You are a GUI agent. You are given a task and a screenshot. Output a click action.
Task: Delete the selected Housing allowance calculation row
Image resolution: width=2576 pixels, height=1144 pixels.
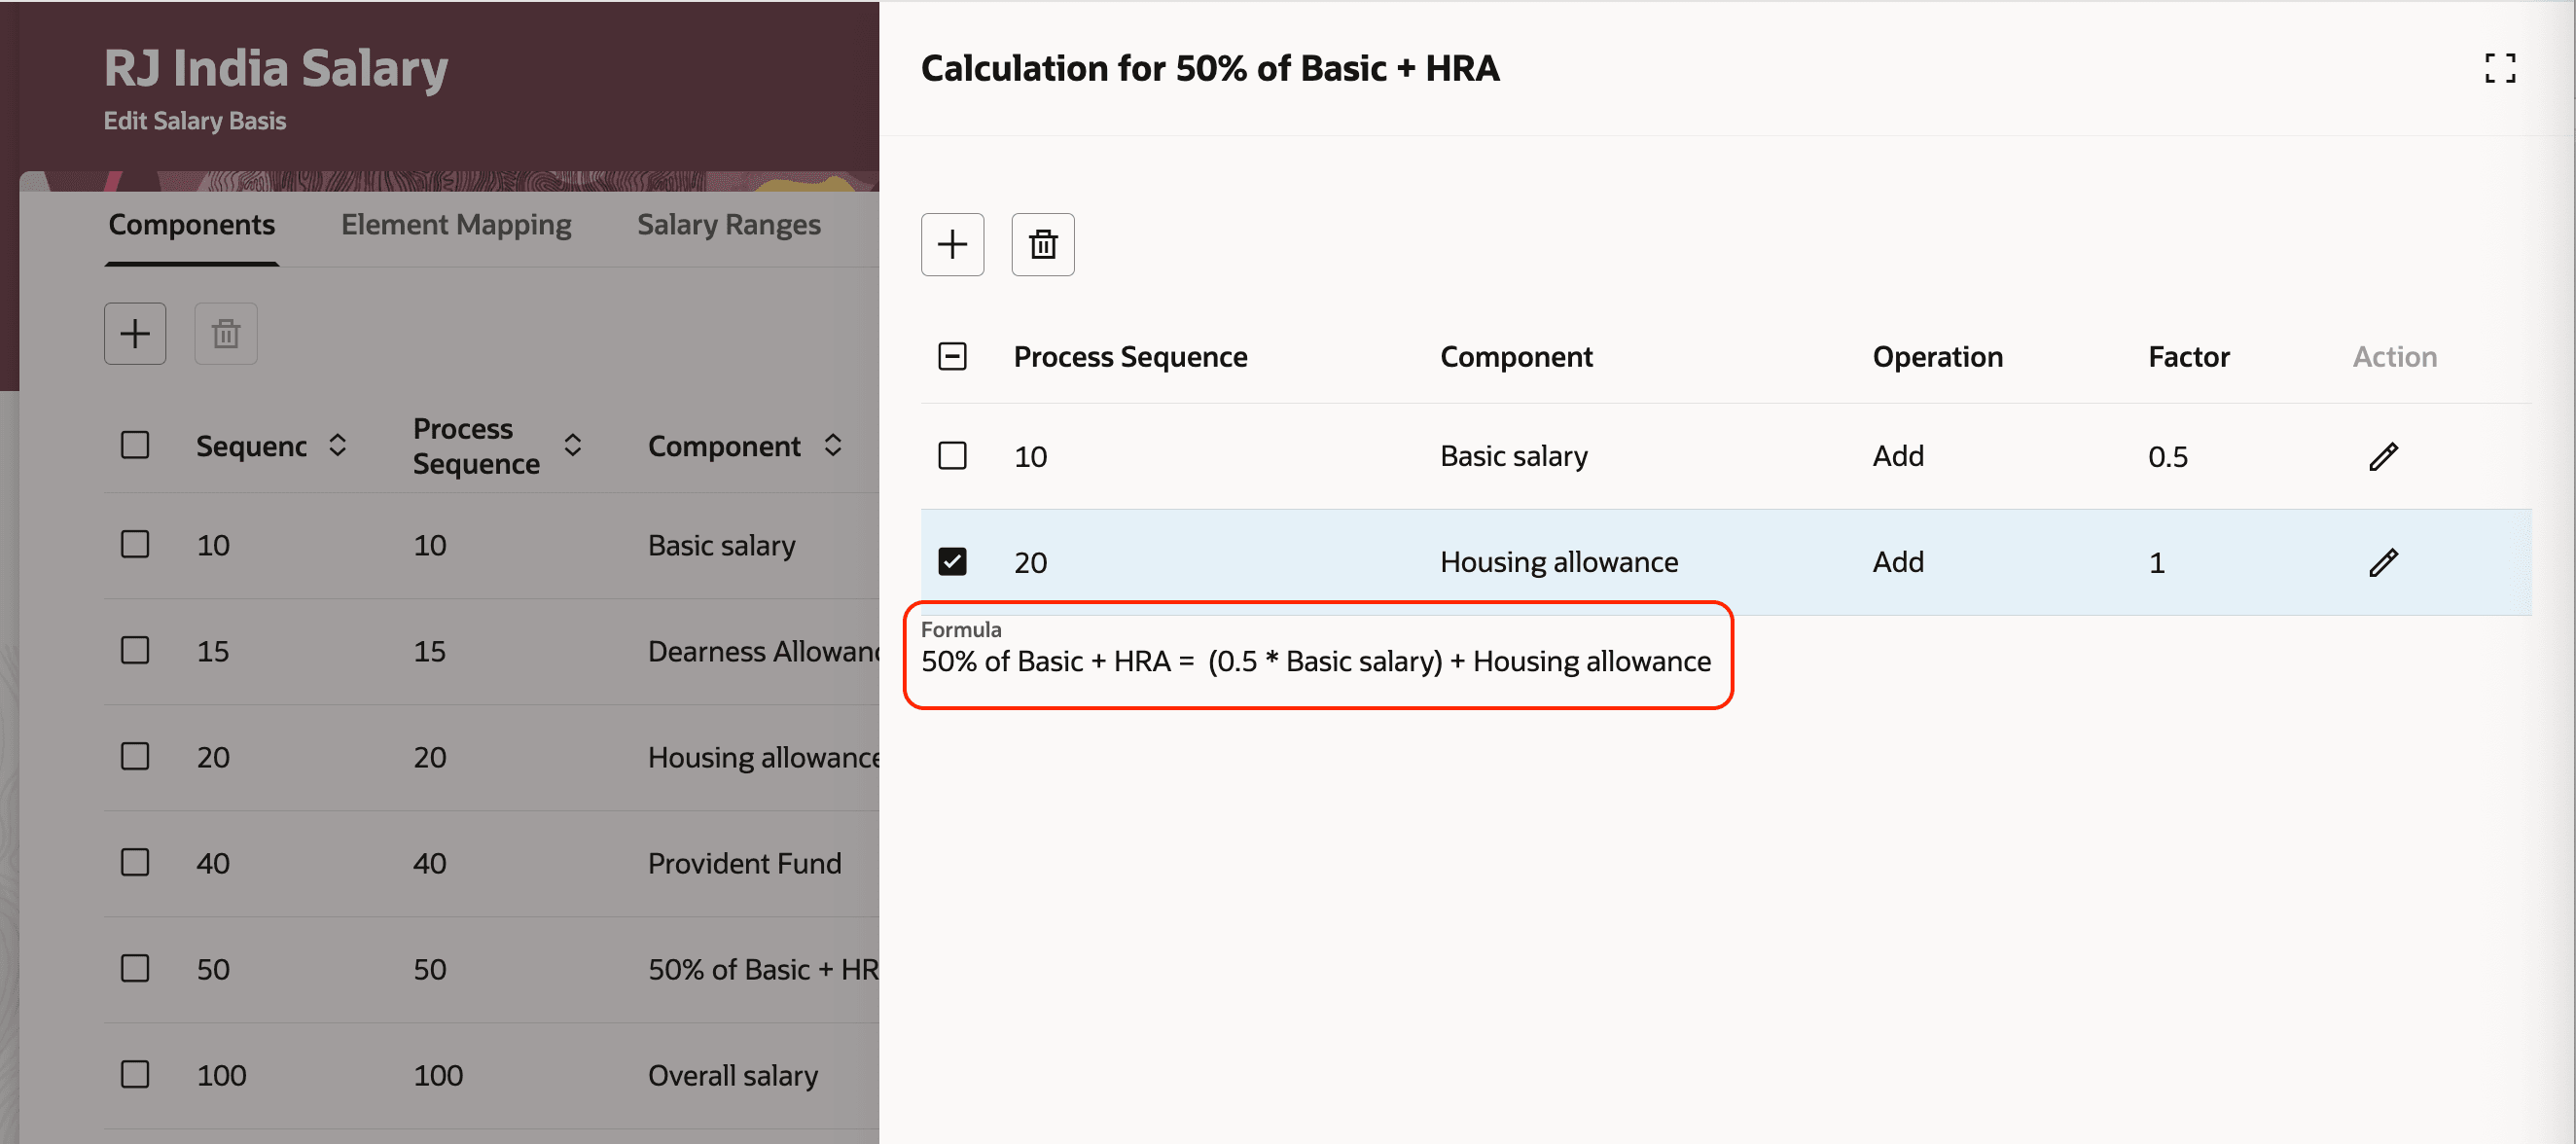[1042, 244]
